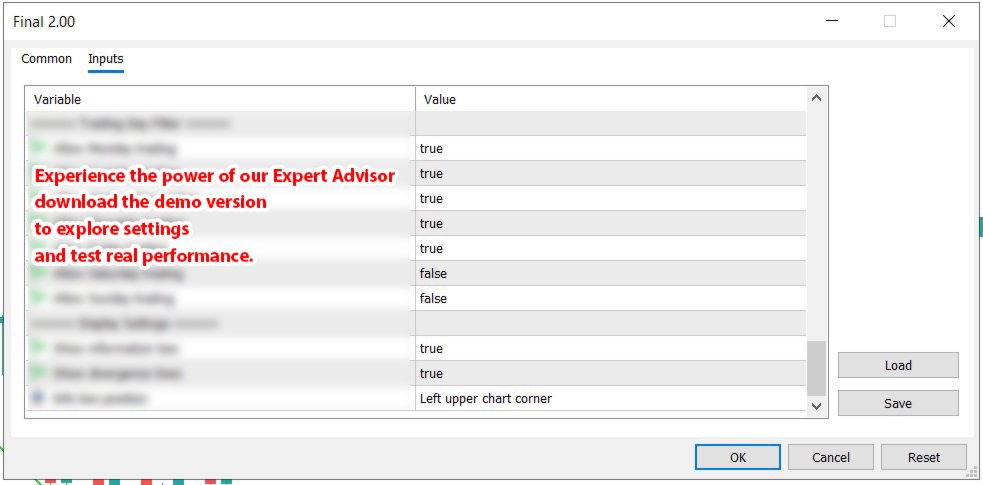Click the green icon beside Show divergence lines
Viewport: 983px width, 485px height.
(x=39, y=373)
